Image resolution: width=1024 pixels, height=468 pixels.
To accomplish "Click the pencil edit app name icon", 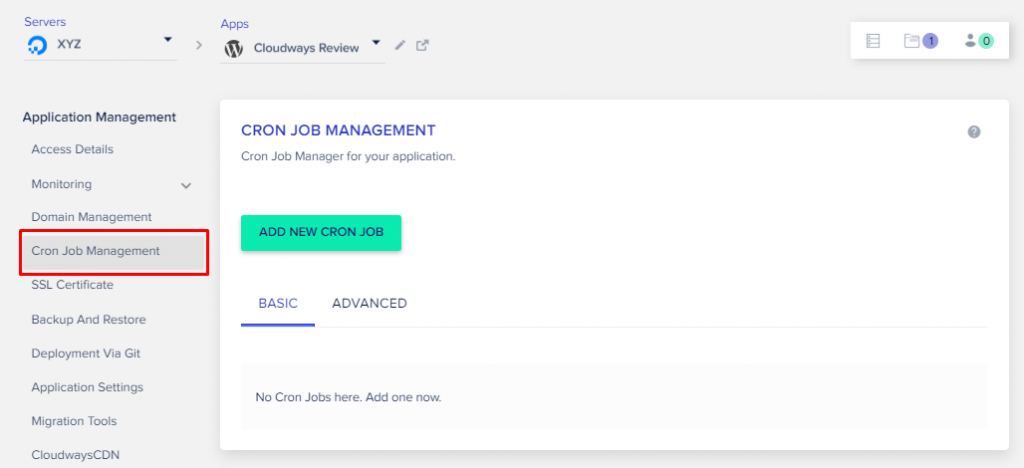I will [401, 45].
